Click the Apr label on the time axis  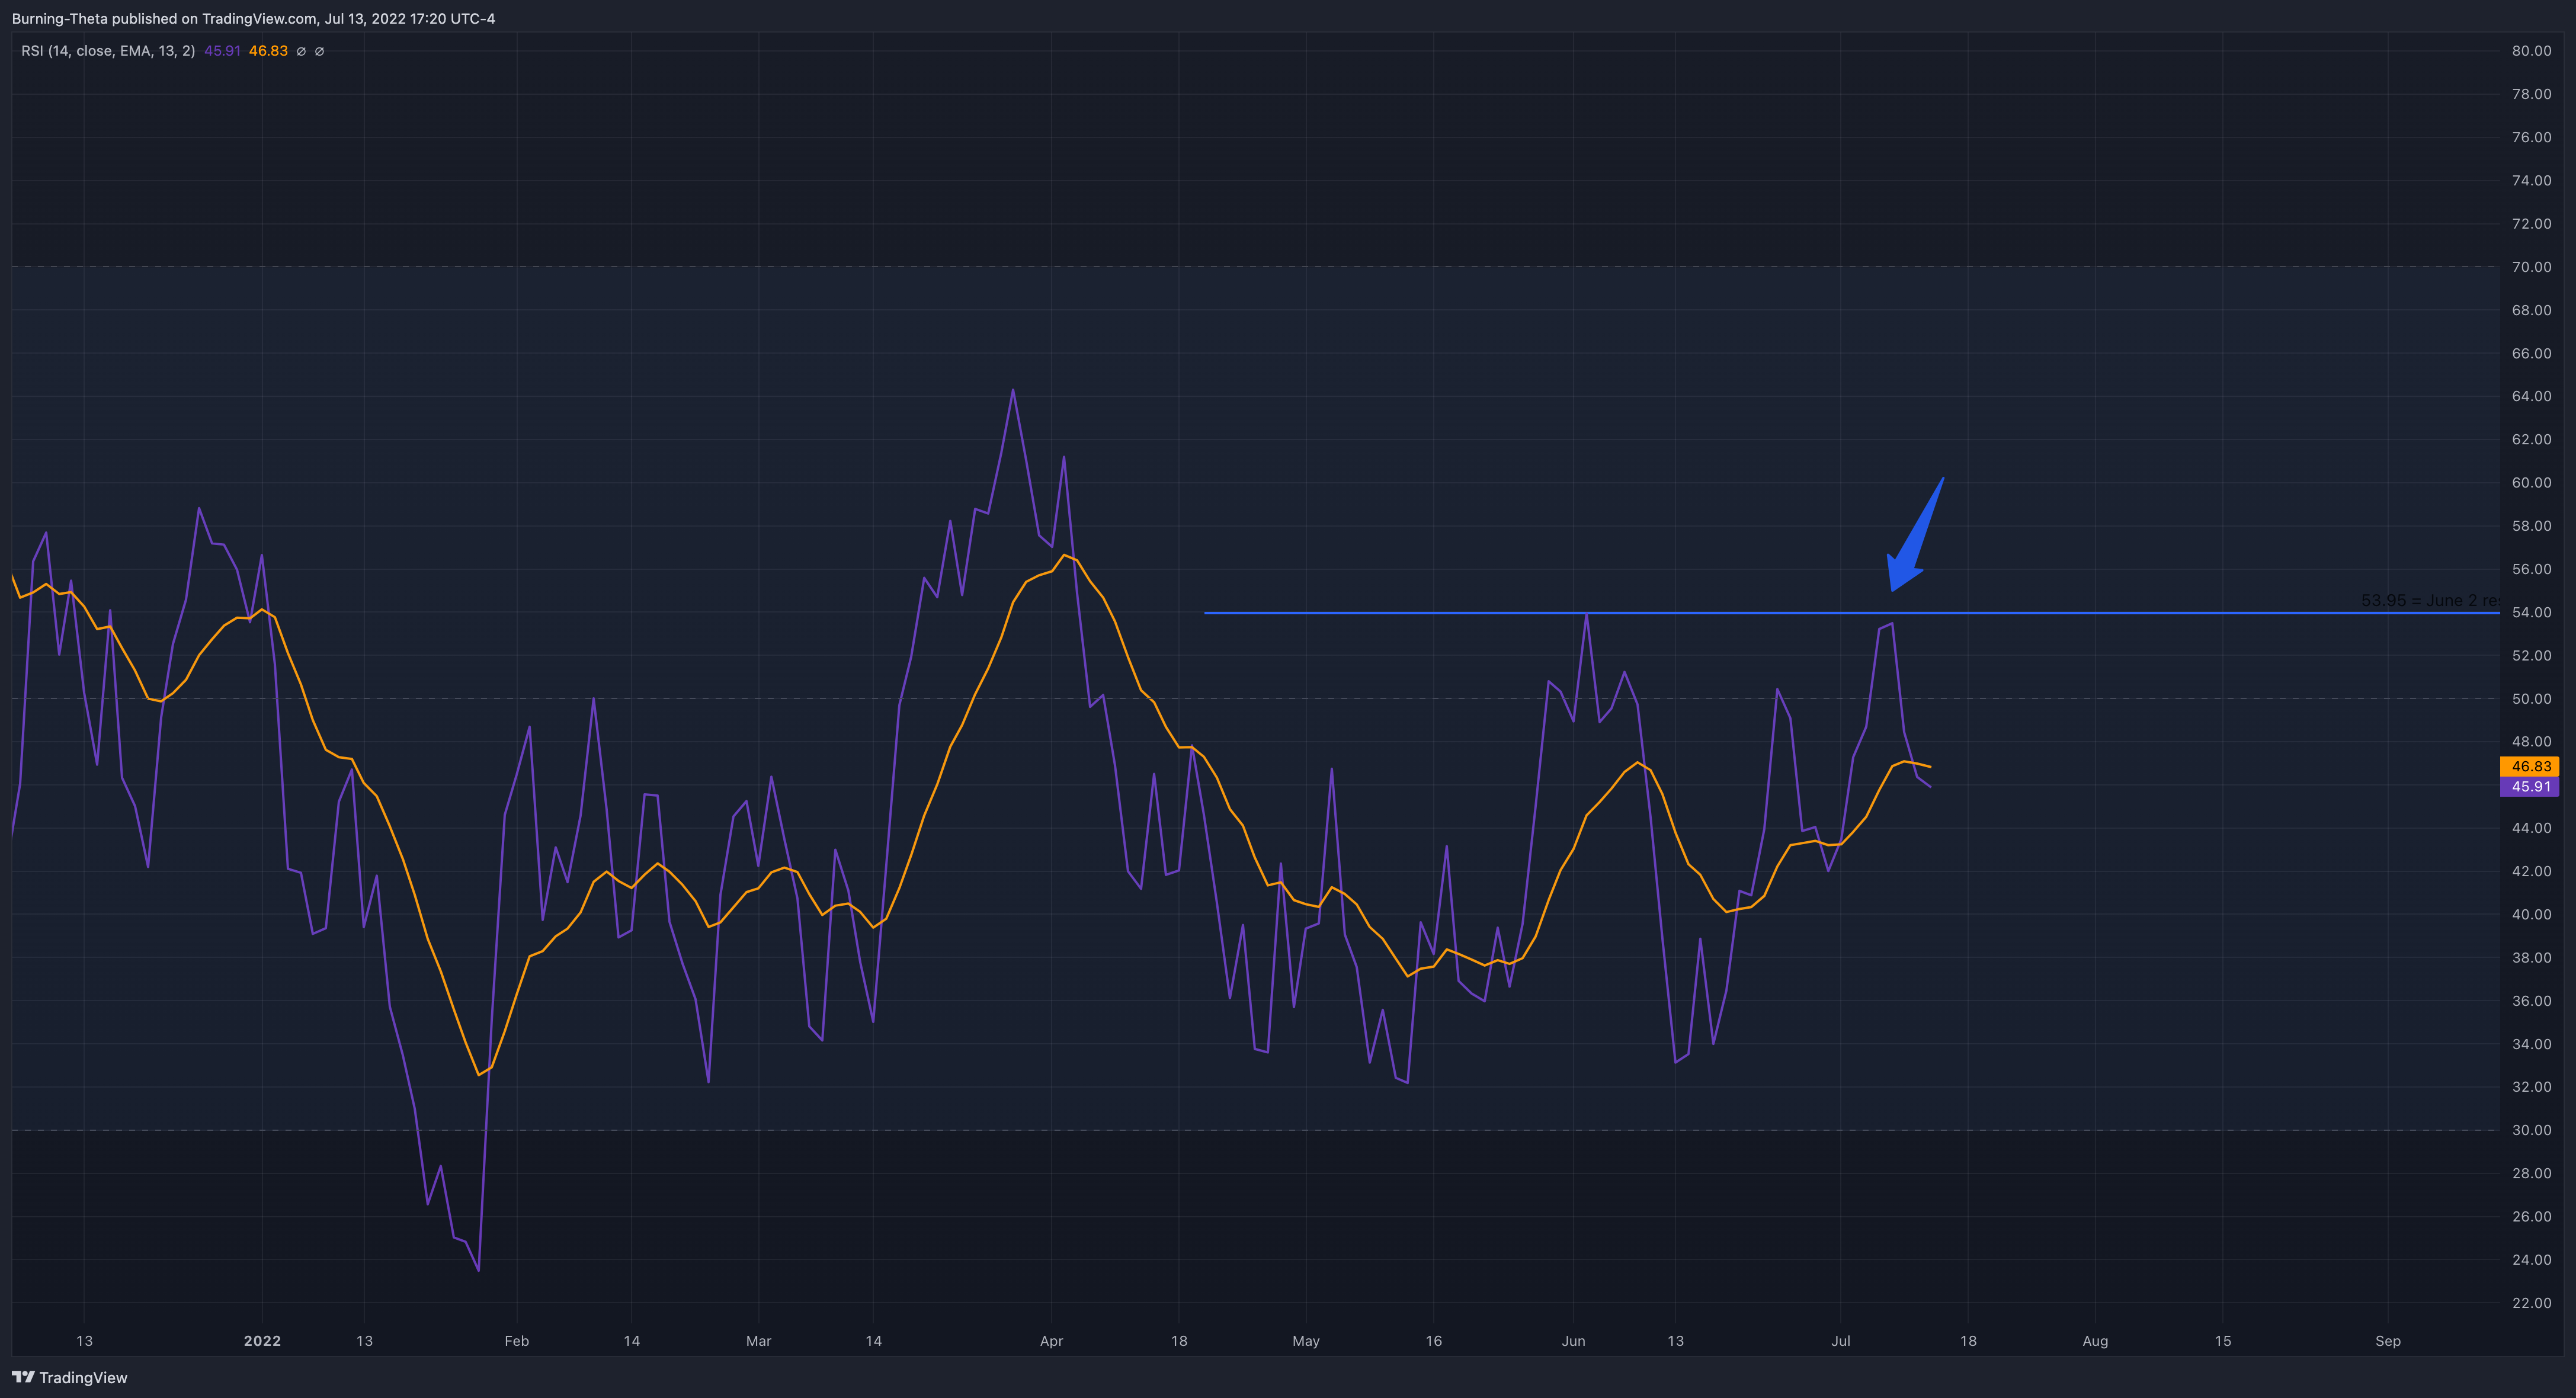pos(1051,1341)
